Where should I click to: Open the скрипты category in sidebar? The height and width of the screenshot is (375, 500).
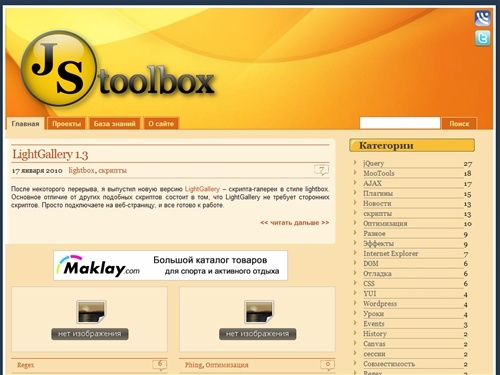coord(377,214)
